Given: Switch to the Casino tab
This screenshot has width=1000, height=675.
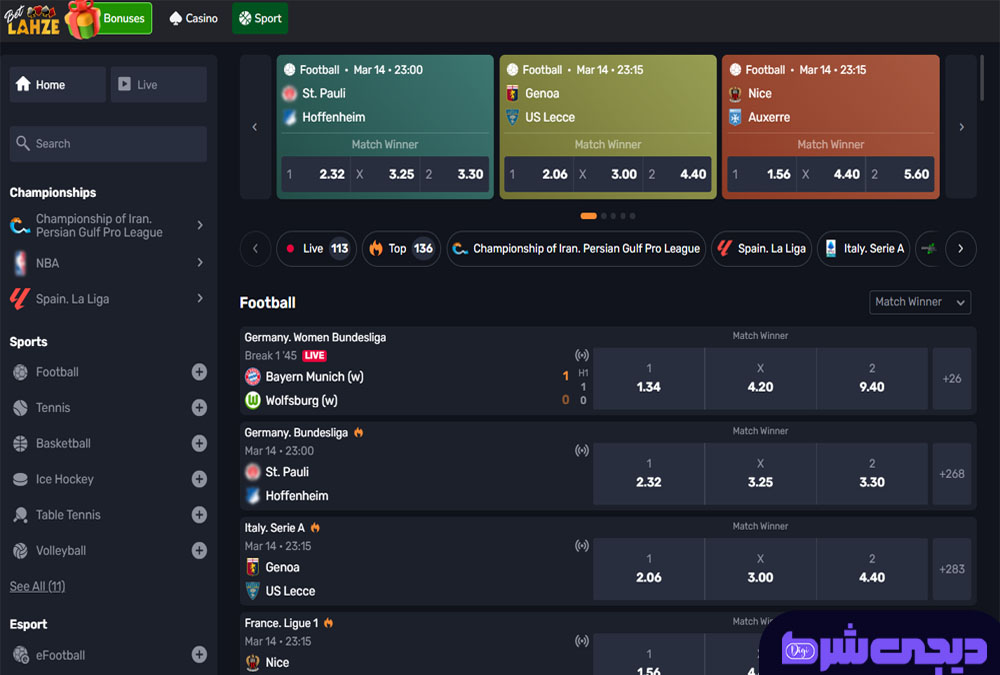Looking at the screenshot, I should (193, 19).
